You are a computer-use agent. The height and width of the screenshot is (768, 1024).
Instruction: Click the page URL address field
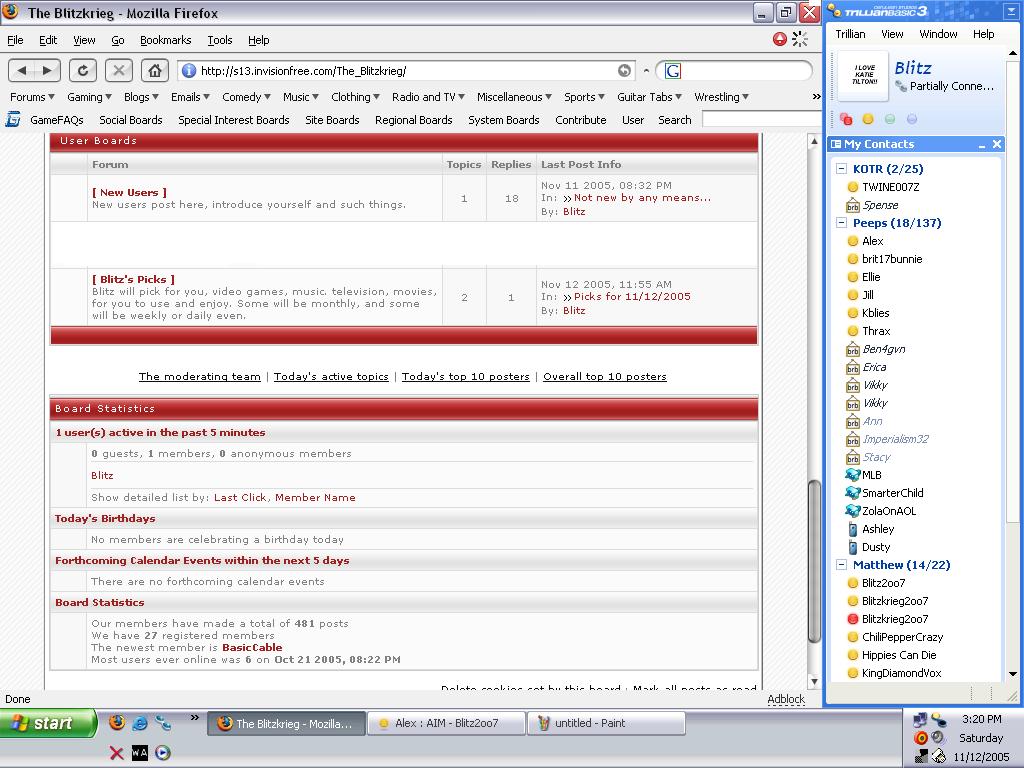click(x=400, y=71)
